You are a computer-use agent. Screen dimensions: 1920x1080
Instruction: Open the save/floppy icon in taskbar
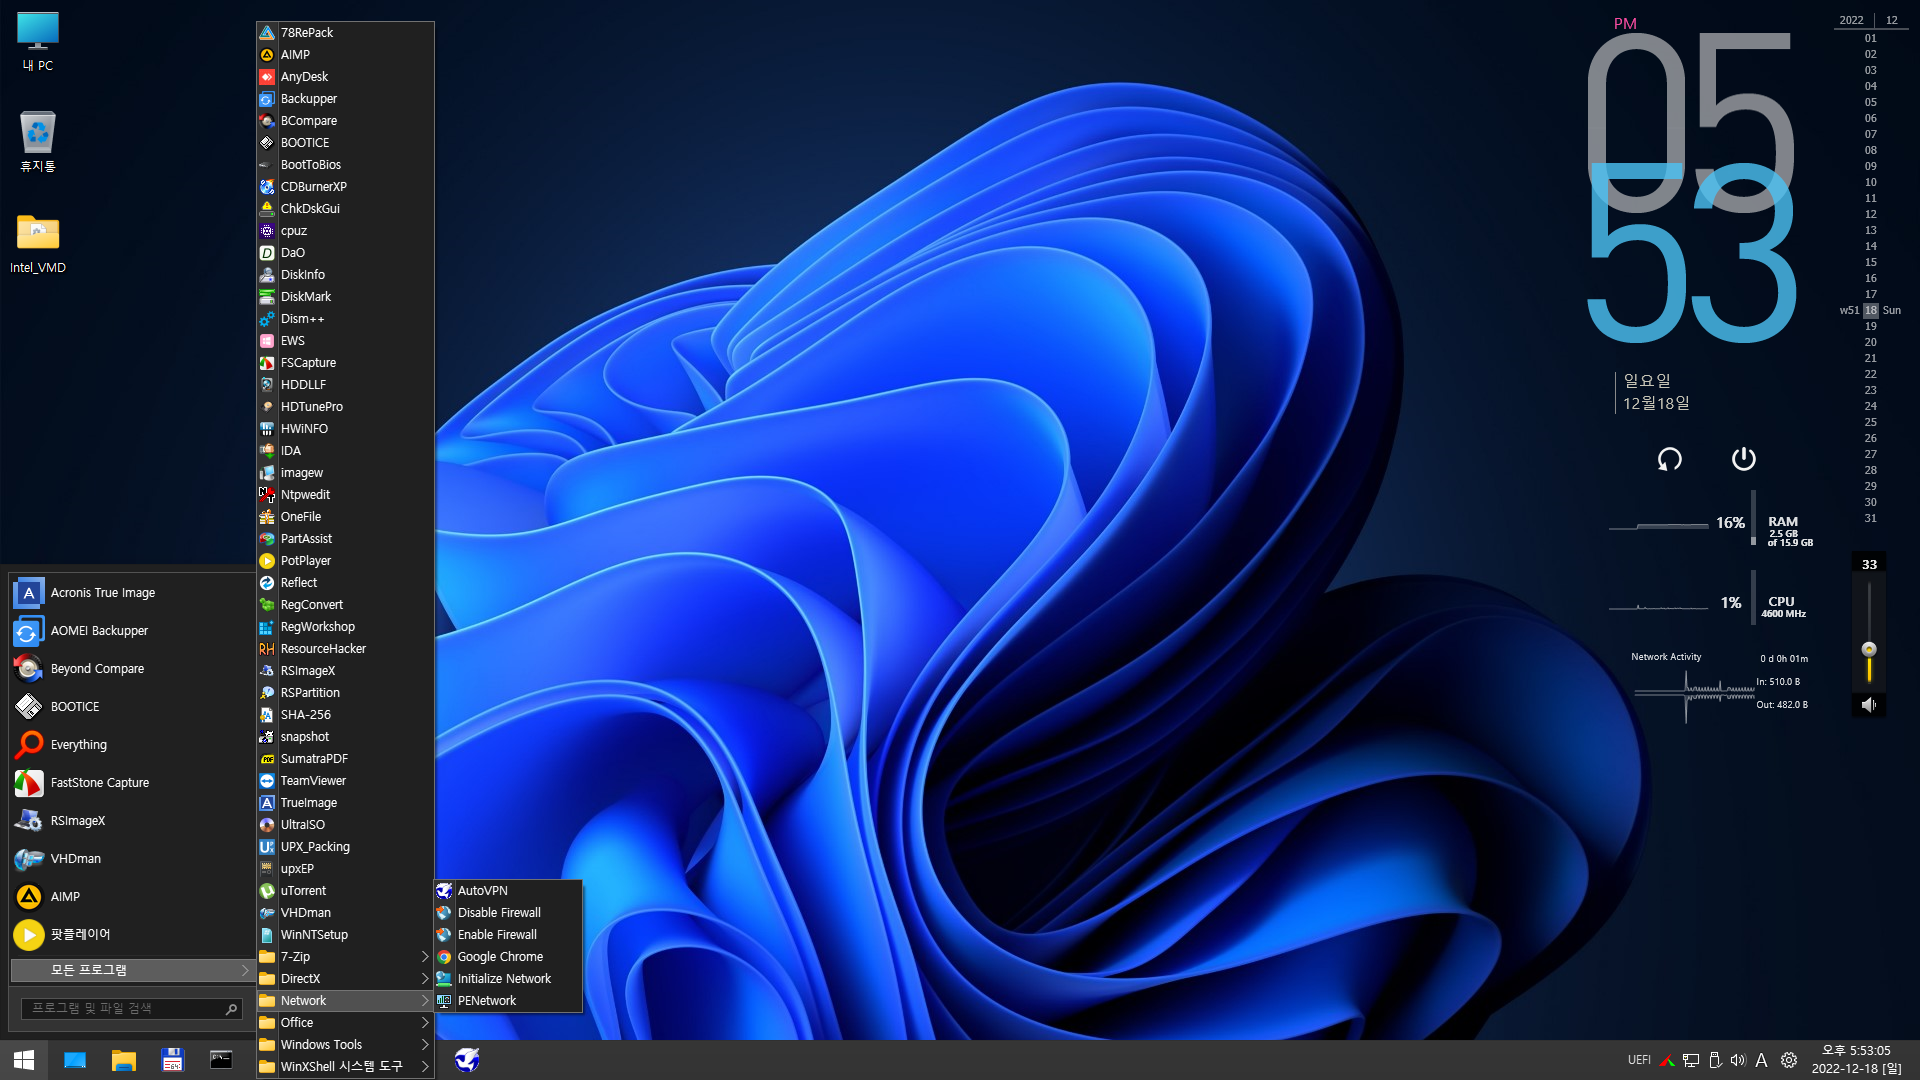coord(172,1060)
